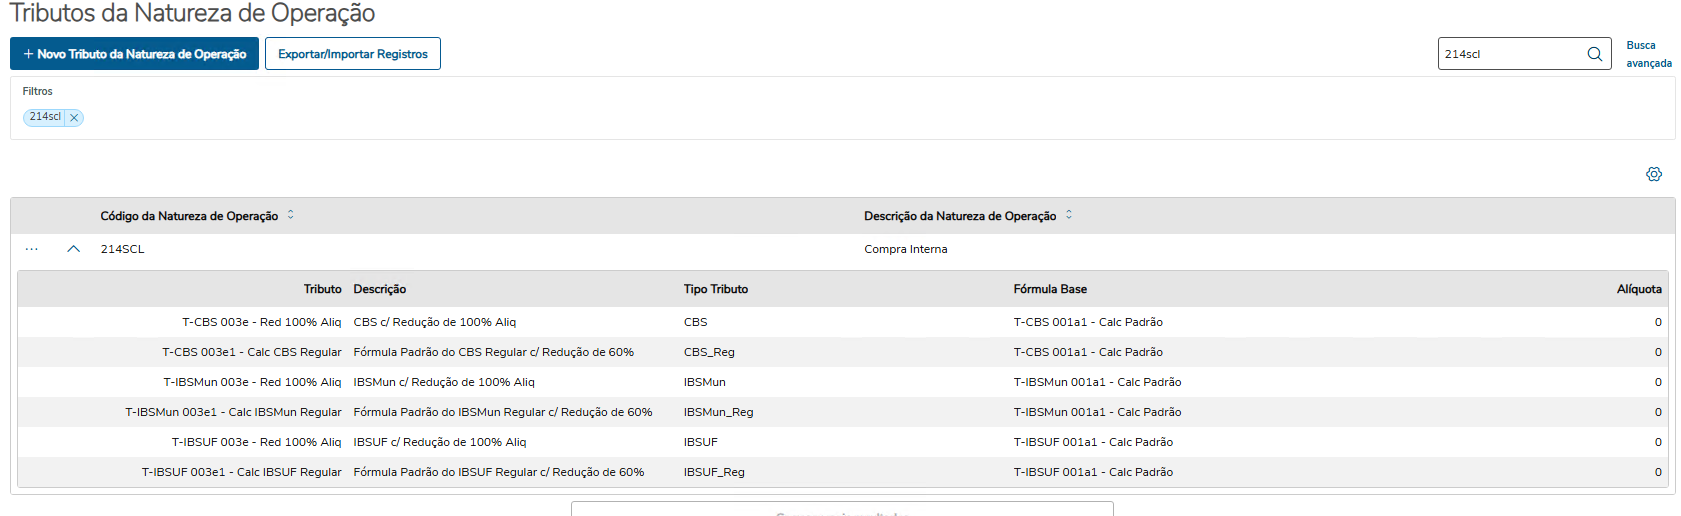This screenshot has height=516, width=1681.
Task: Click the search magnifier icon
Action: tap(1594, 54)
